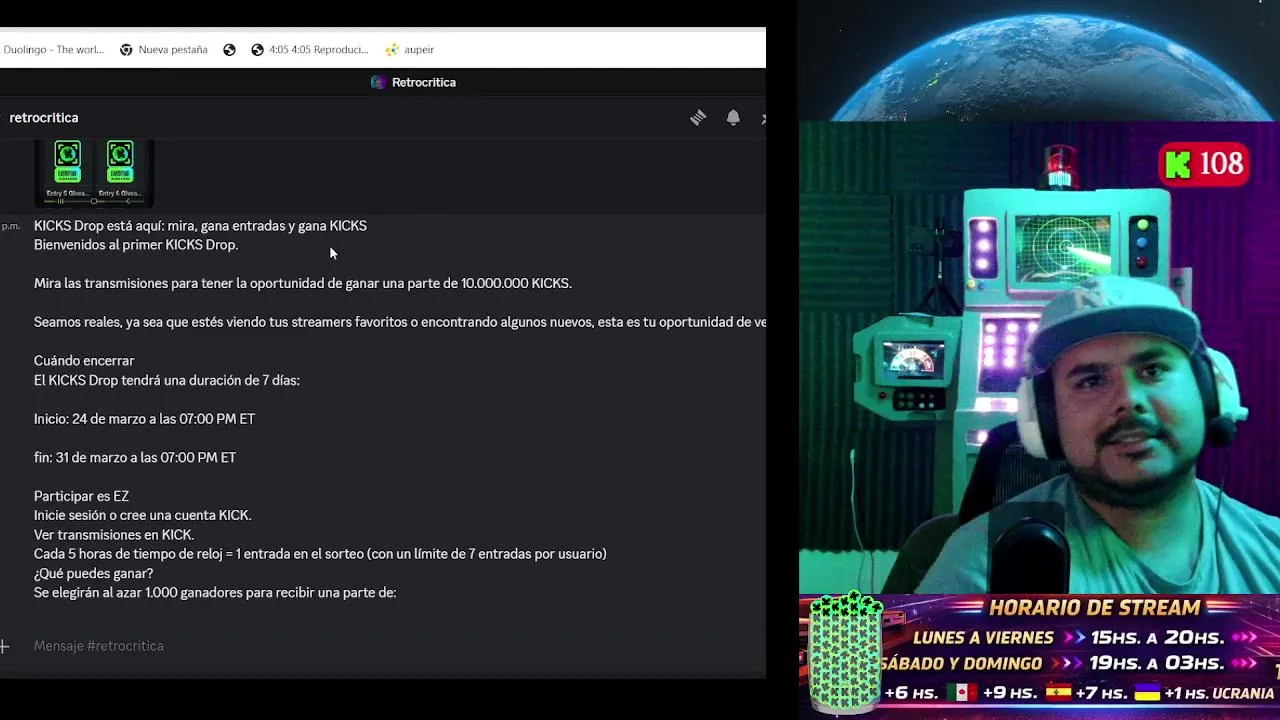Click 'Inicie sesión o cree una cuenta KICK.'
Image resolution: width=1280 pixels, height=720 pixels.
(143, 516)
